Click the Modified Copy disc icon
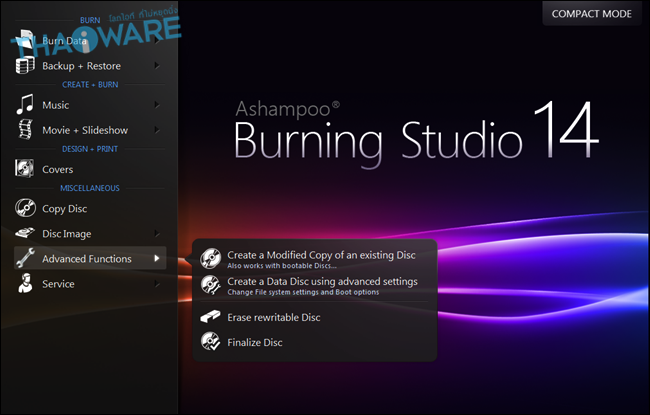Screen dimensions: 650x415 211,258
